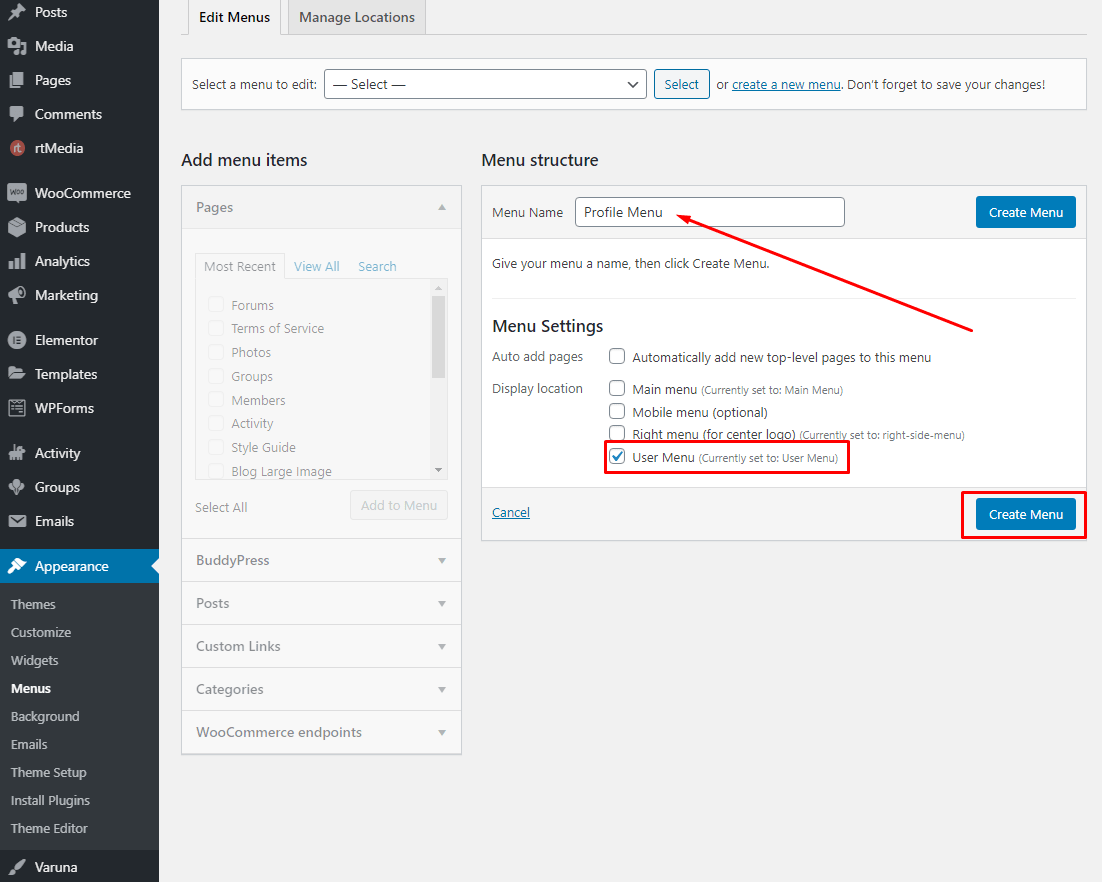This screenshot has height=882, width=1102.
Task: Click the Add to Menu button
Action: (399, 505)
